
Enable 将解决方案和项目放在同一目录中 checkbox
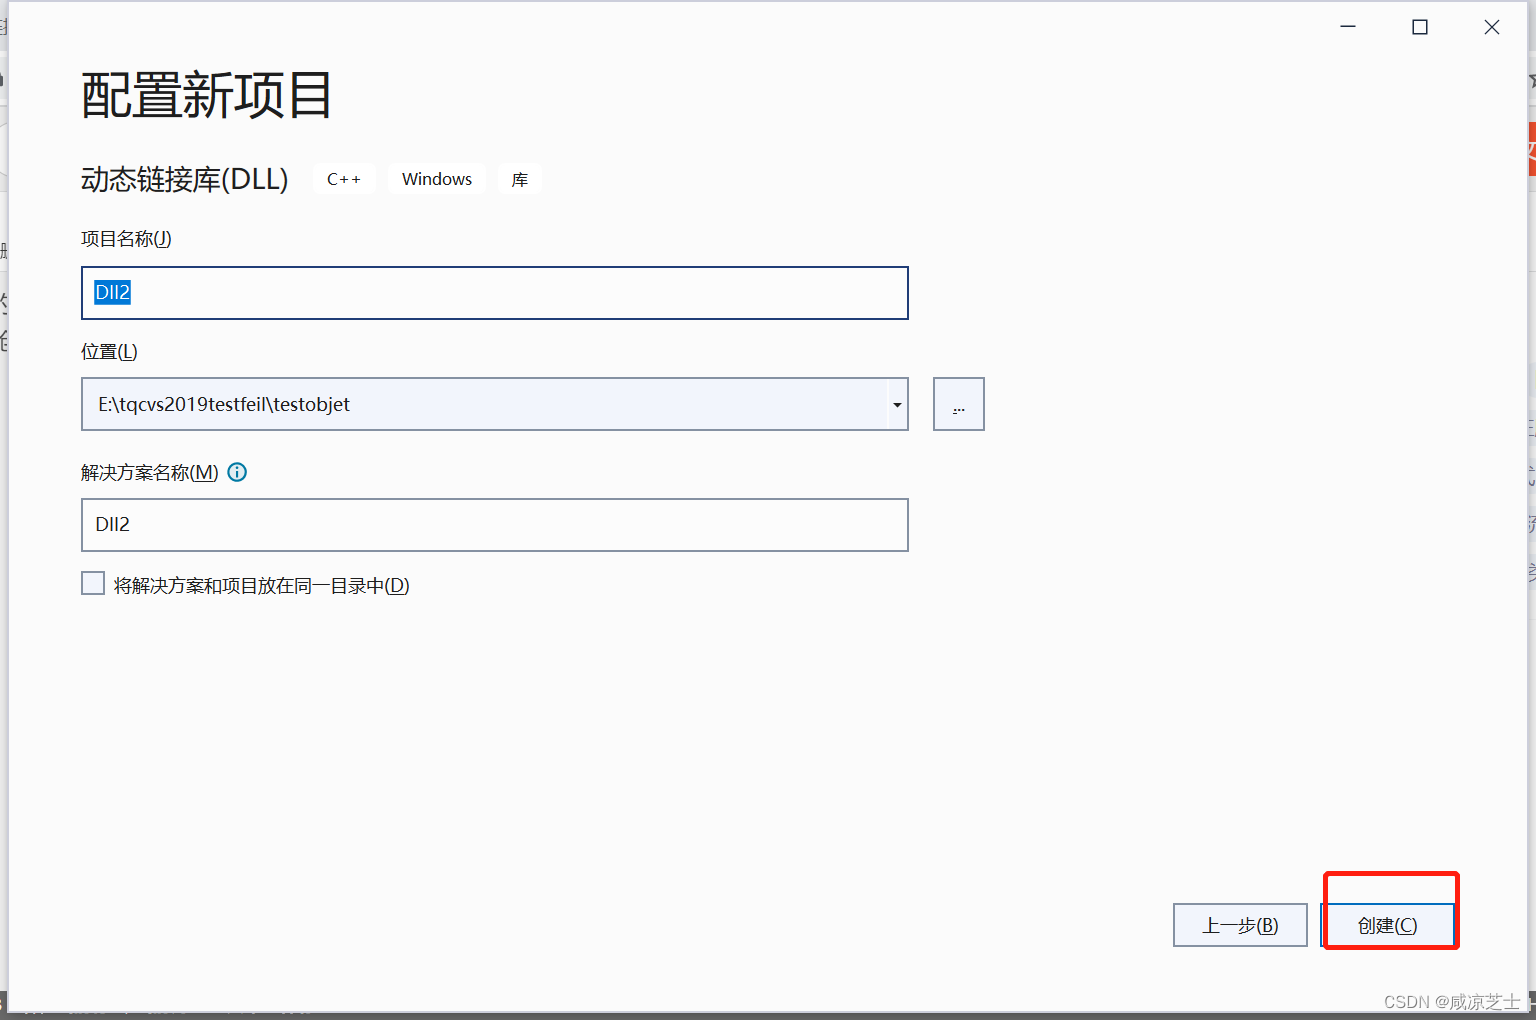[x=92, y=582]
